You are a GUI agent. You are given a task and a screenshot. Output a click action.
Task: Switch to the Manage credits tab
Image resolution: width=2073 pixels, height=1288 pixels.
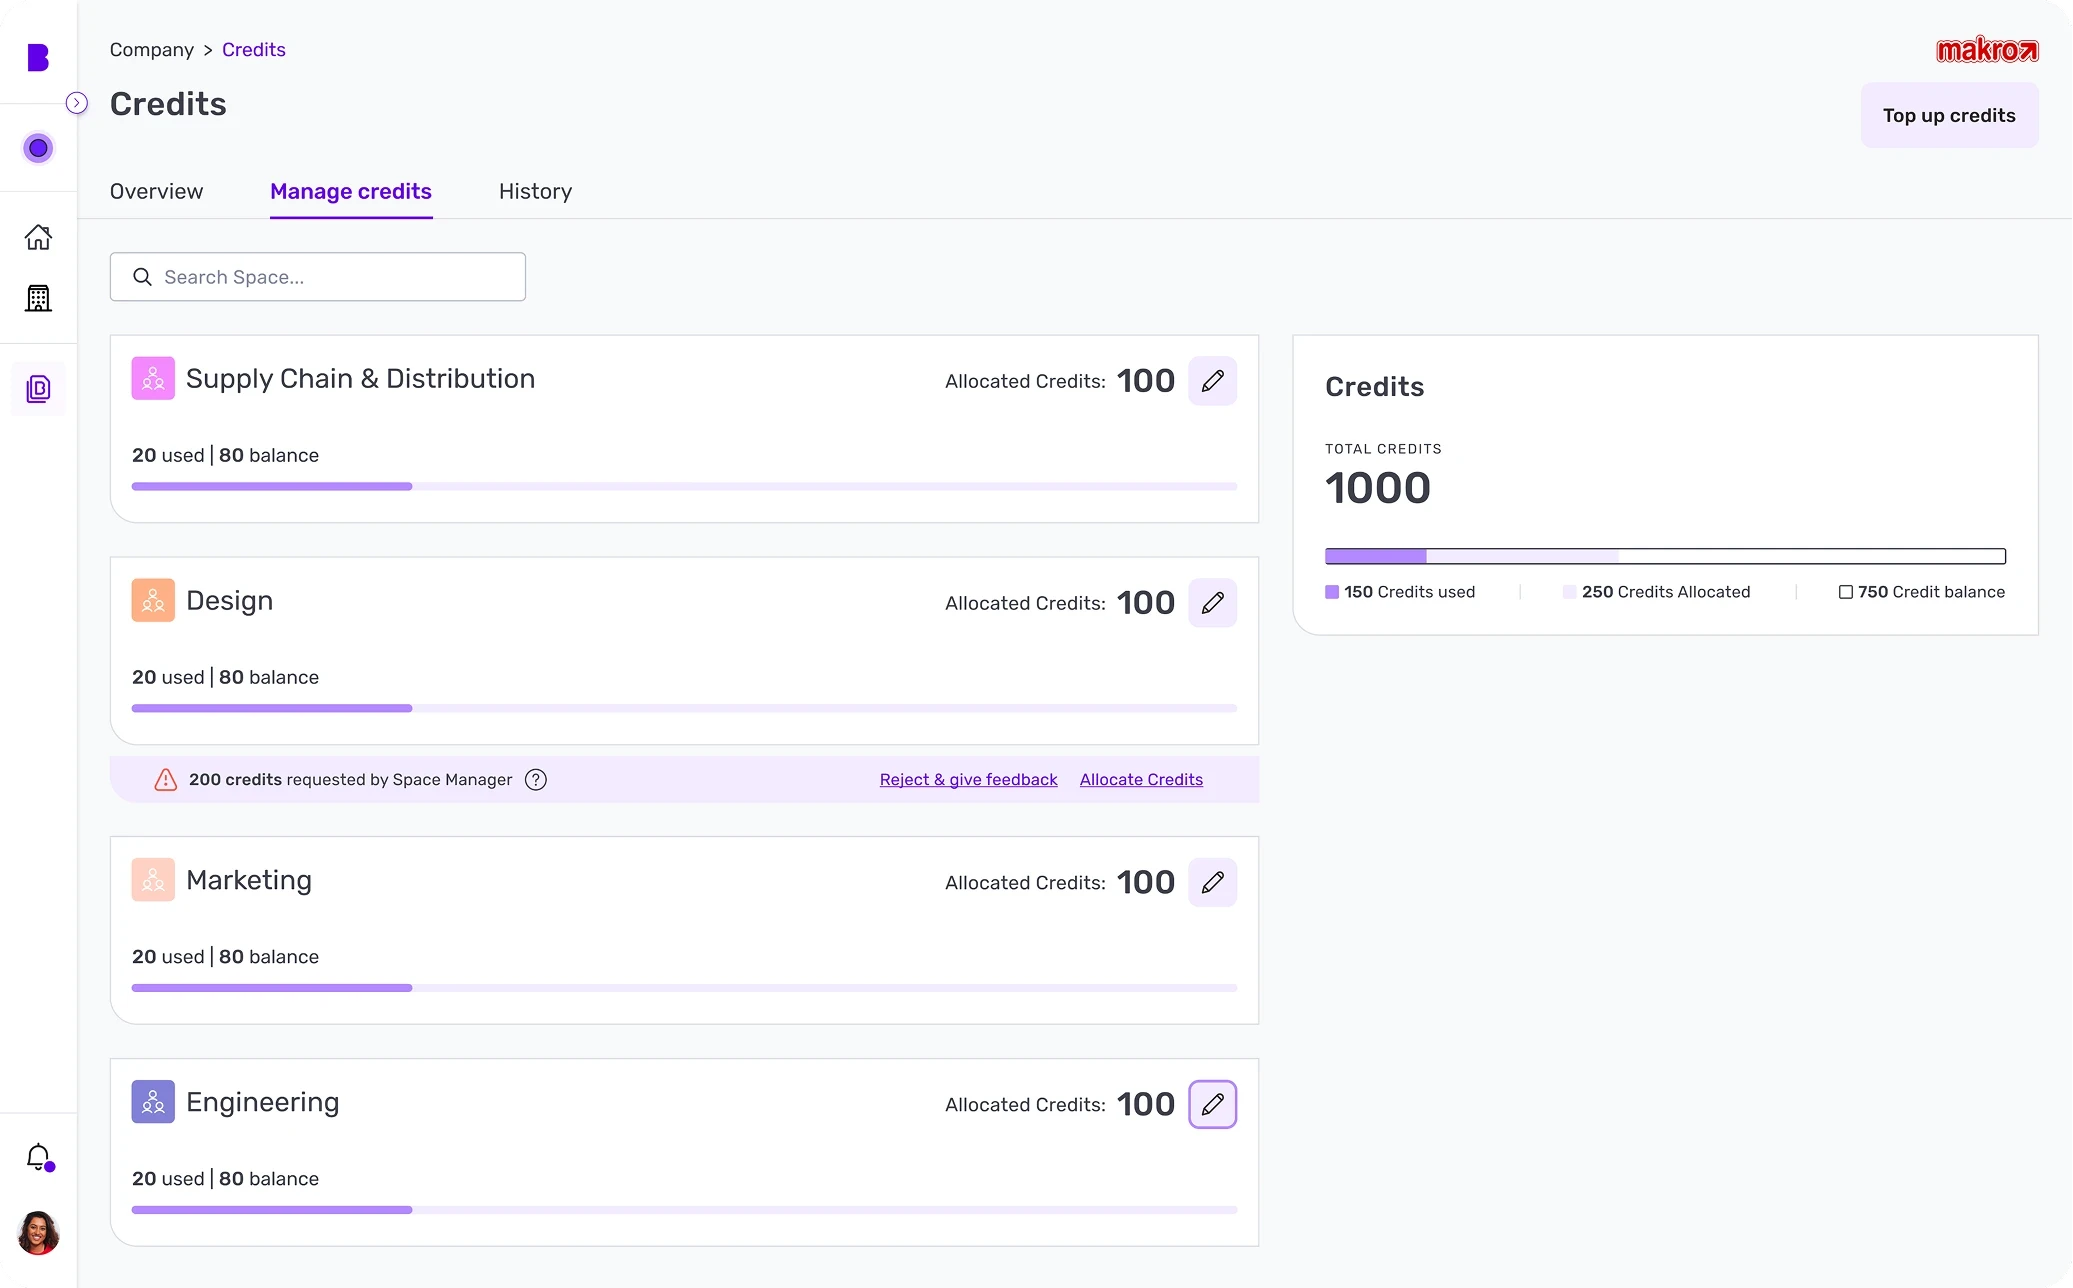click(351, 191)
